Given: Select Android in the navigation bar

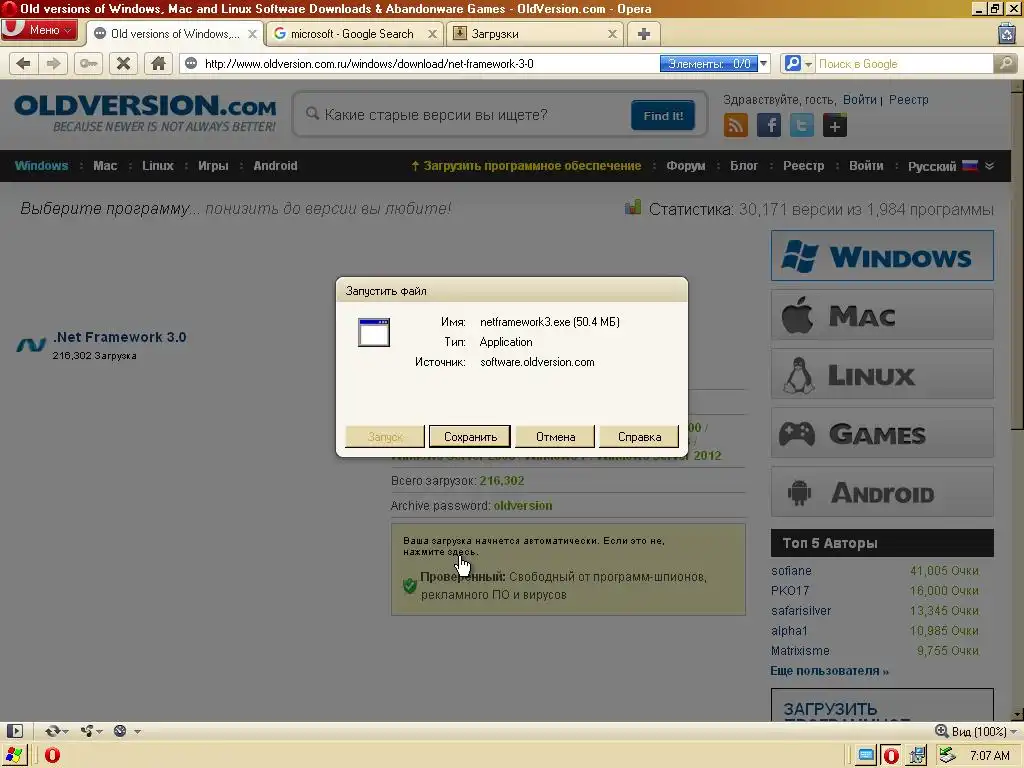Looking at the screenshot, I should coord(275,166).
